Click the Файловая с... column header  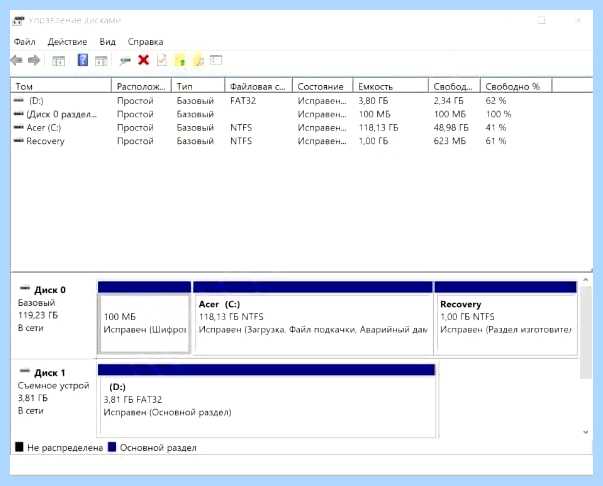(x=258, y=86)
